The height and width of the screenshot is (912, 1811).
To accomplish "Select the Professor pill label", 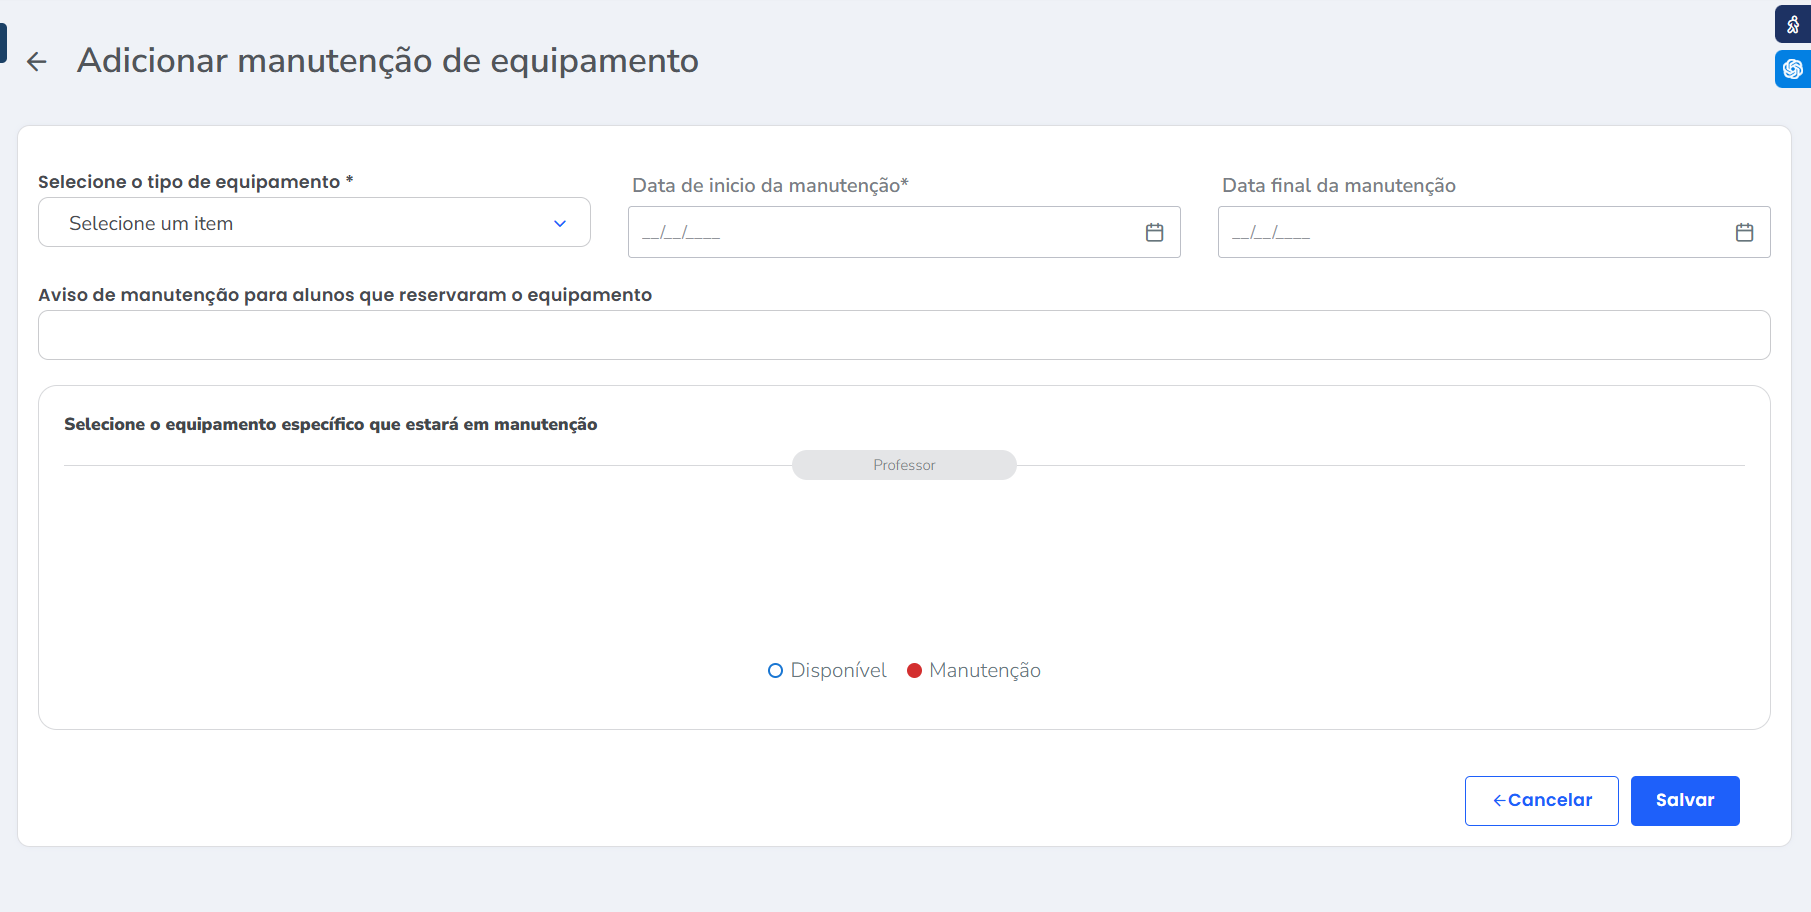I will [x=904, y=465].
